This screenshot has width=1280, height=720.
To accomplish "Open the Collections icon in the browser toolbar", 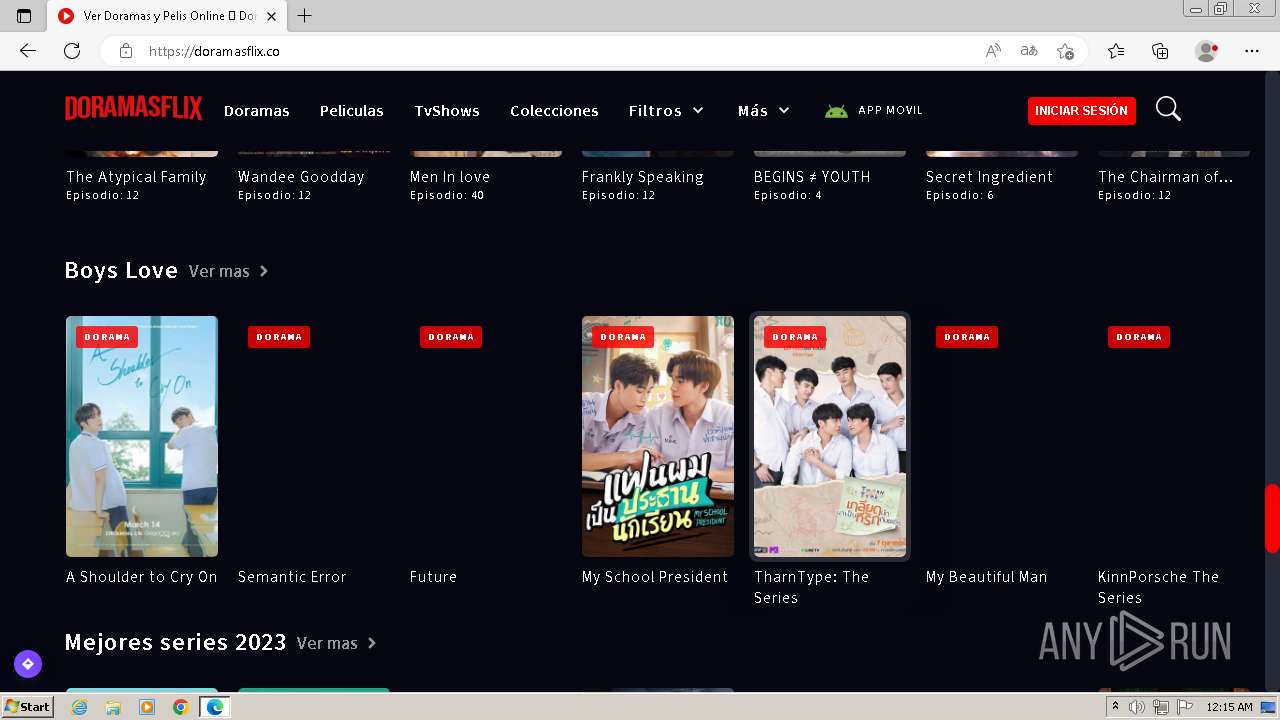I will 1160,51.
